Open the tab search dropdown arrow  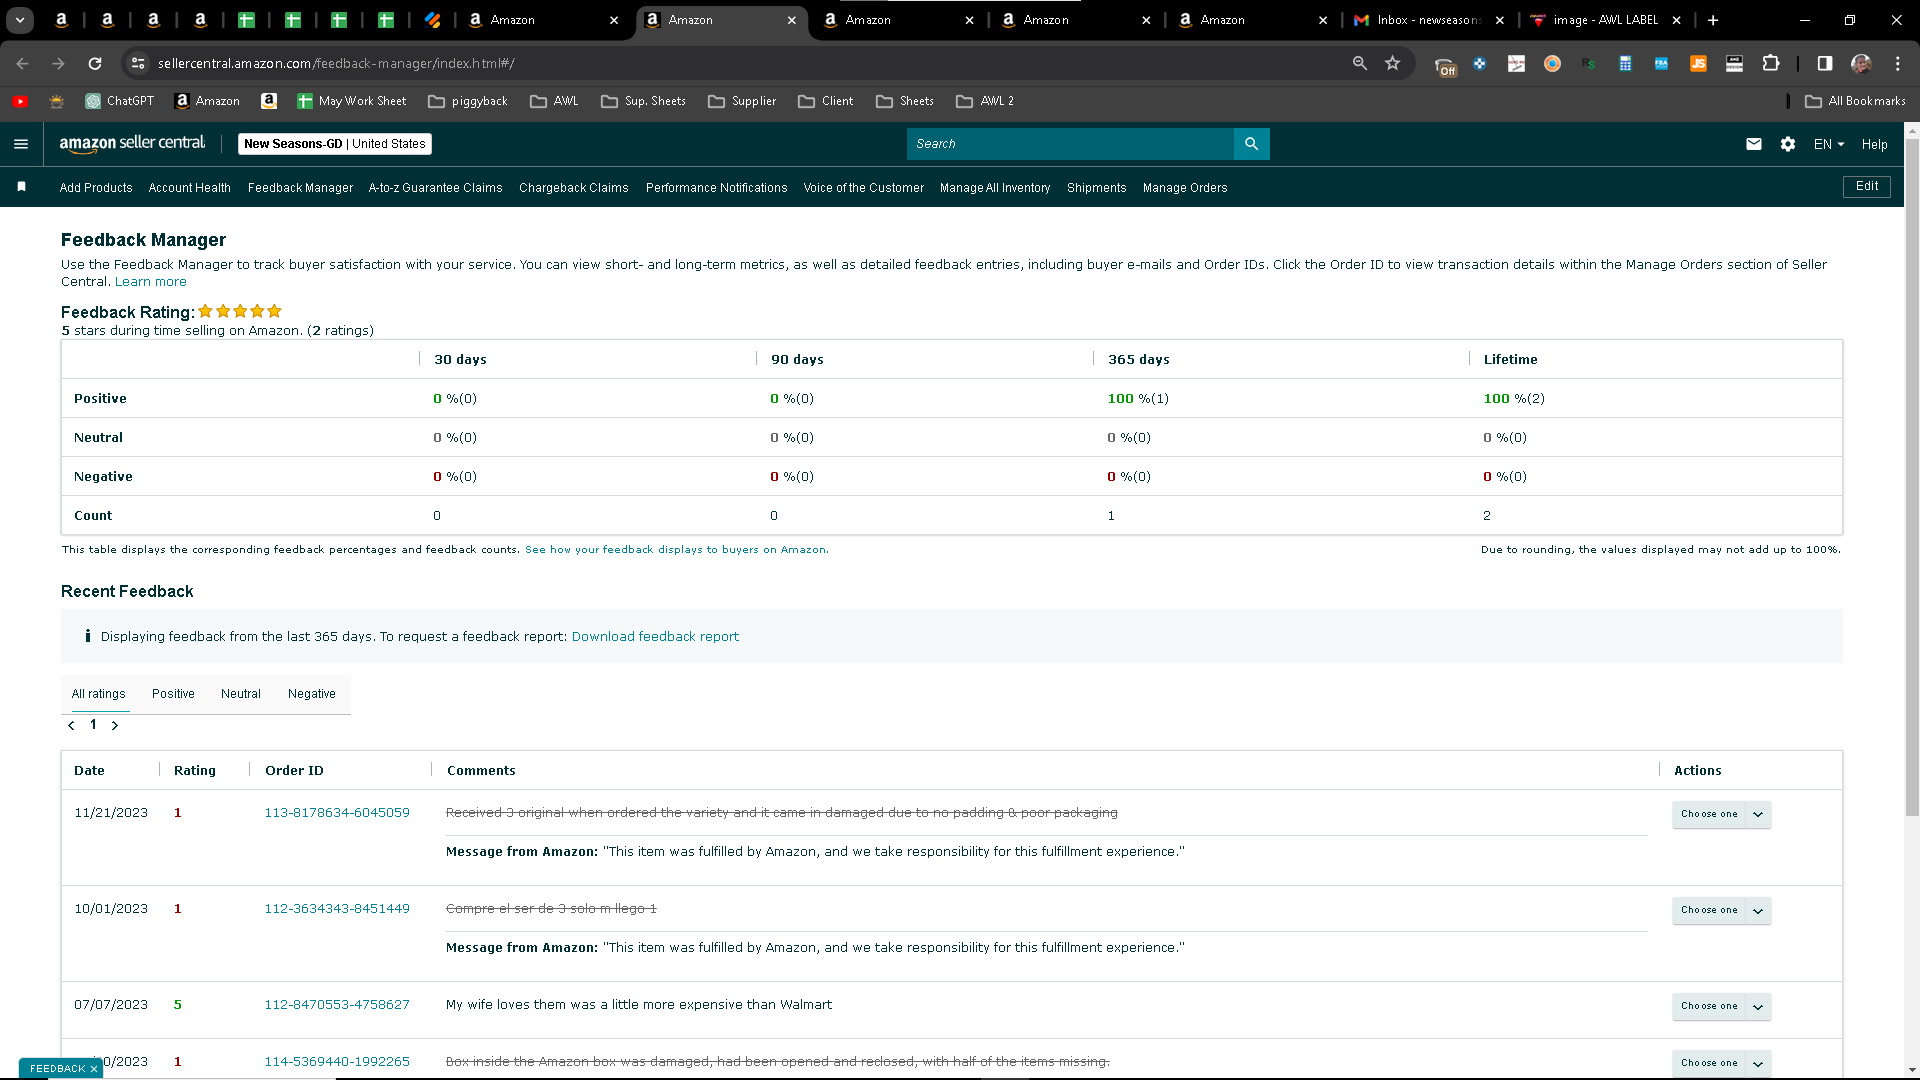tap(20, 20)
